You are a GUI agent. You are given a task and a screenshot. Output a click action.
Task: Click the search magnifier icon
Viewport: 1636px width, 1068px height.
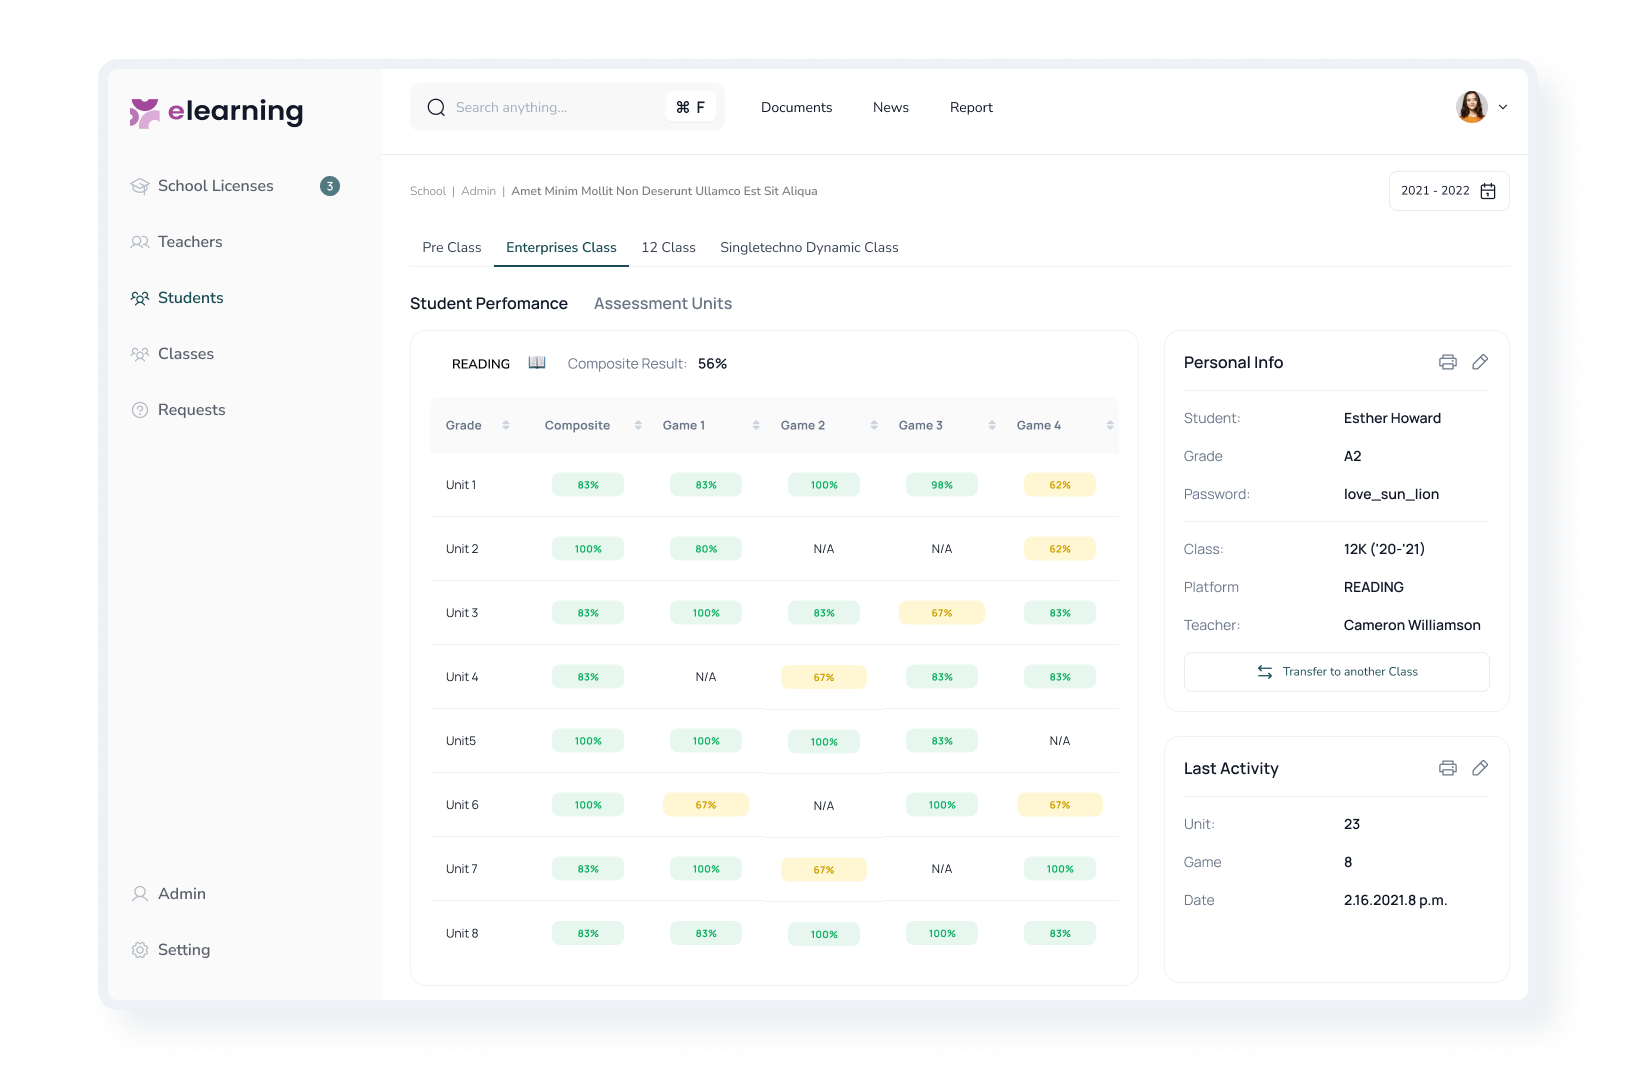(436, 107)
